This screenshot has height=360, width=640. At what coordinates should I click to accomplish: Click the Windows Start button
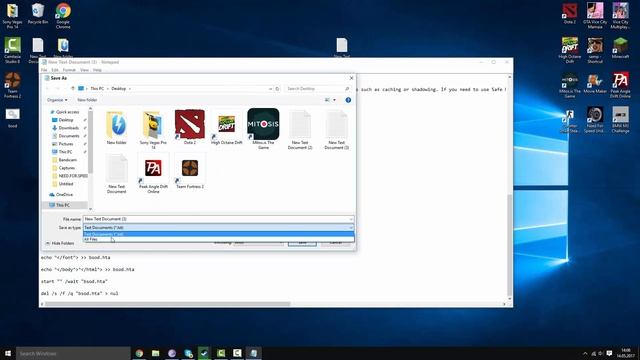tap(8, 353)
